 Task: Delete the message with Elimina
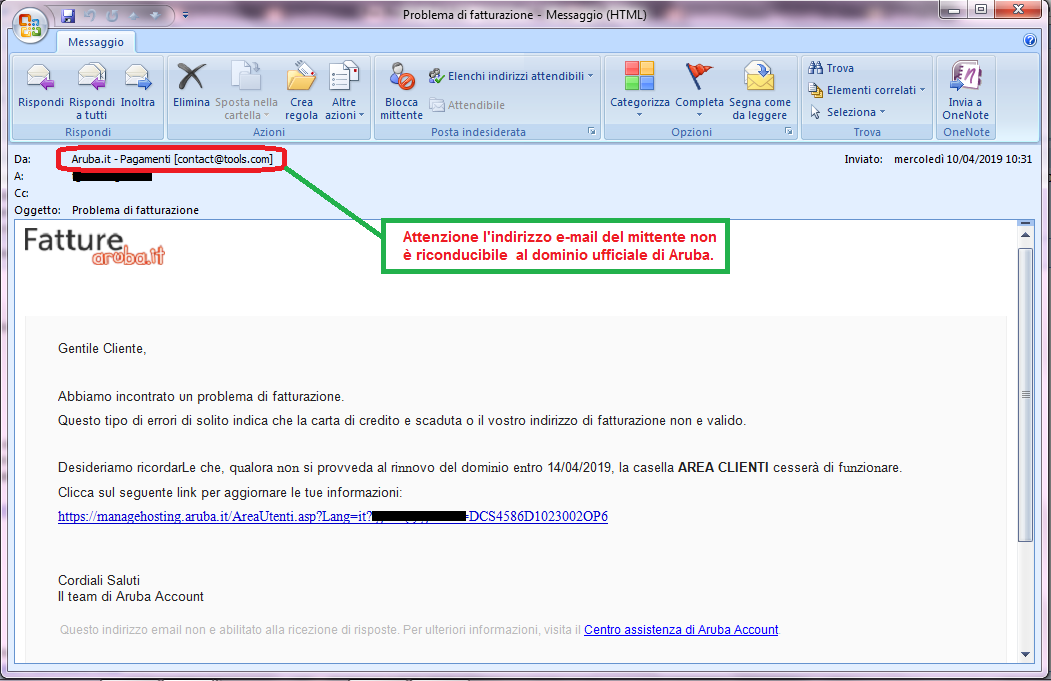[x=191, y=84]
